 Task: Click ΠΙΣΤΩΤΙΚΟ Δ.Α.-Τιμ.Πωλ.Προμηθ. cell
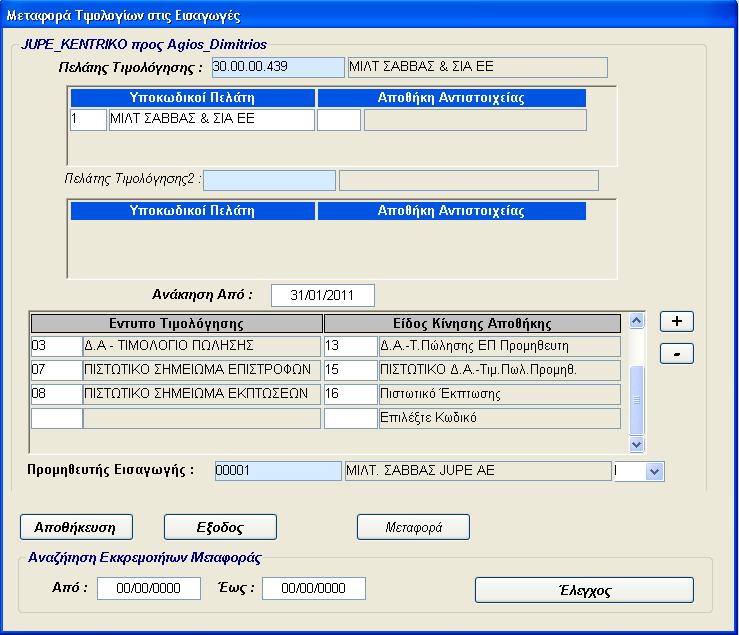click(500, 370)
